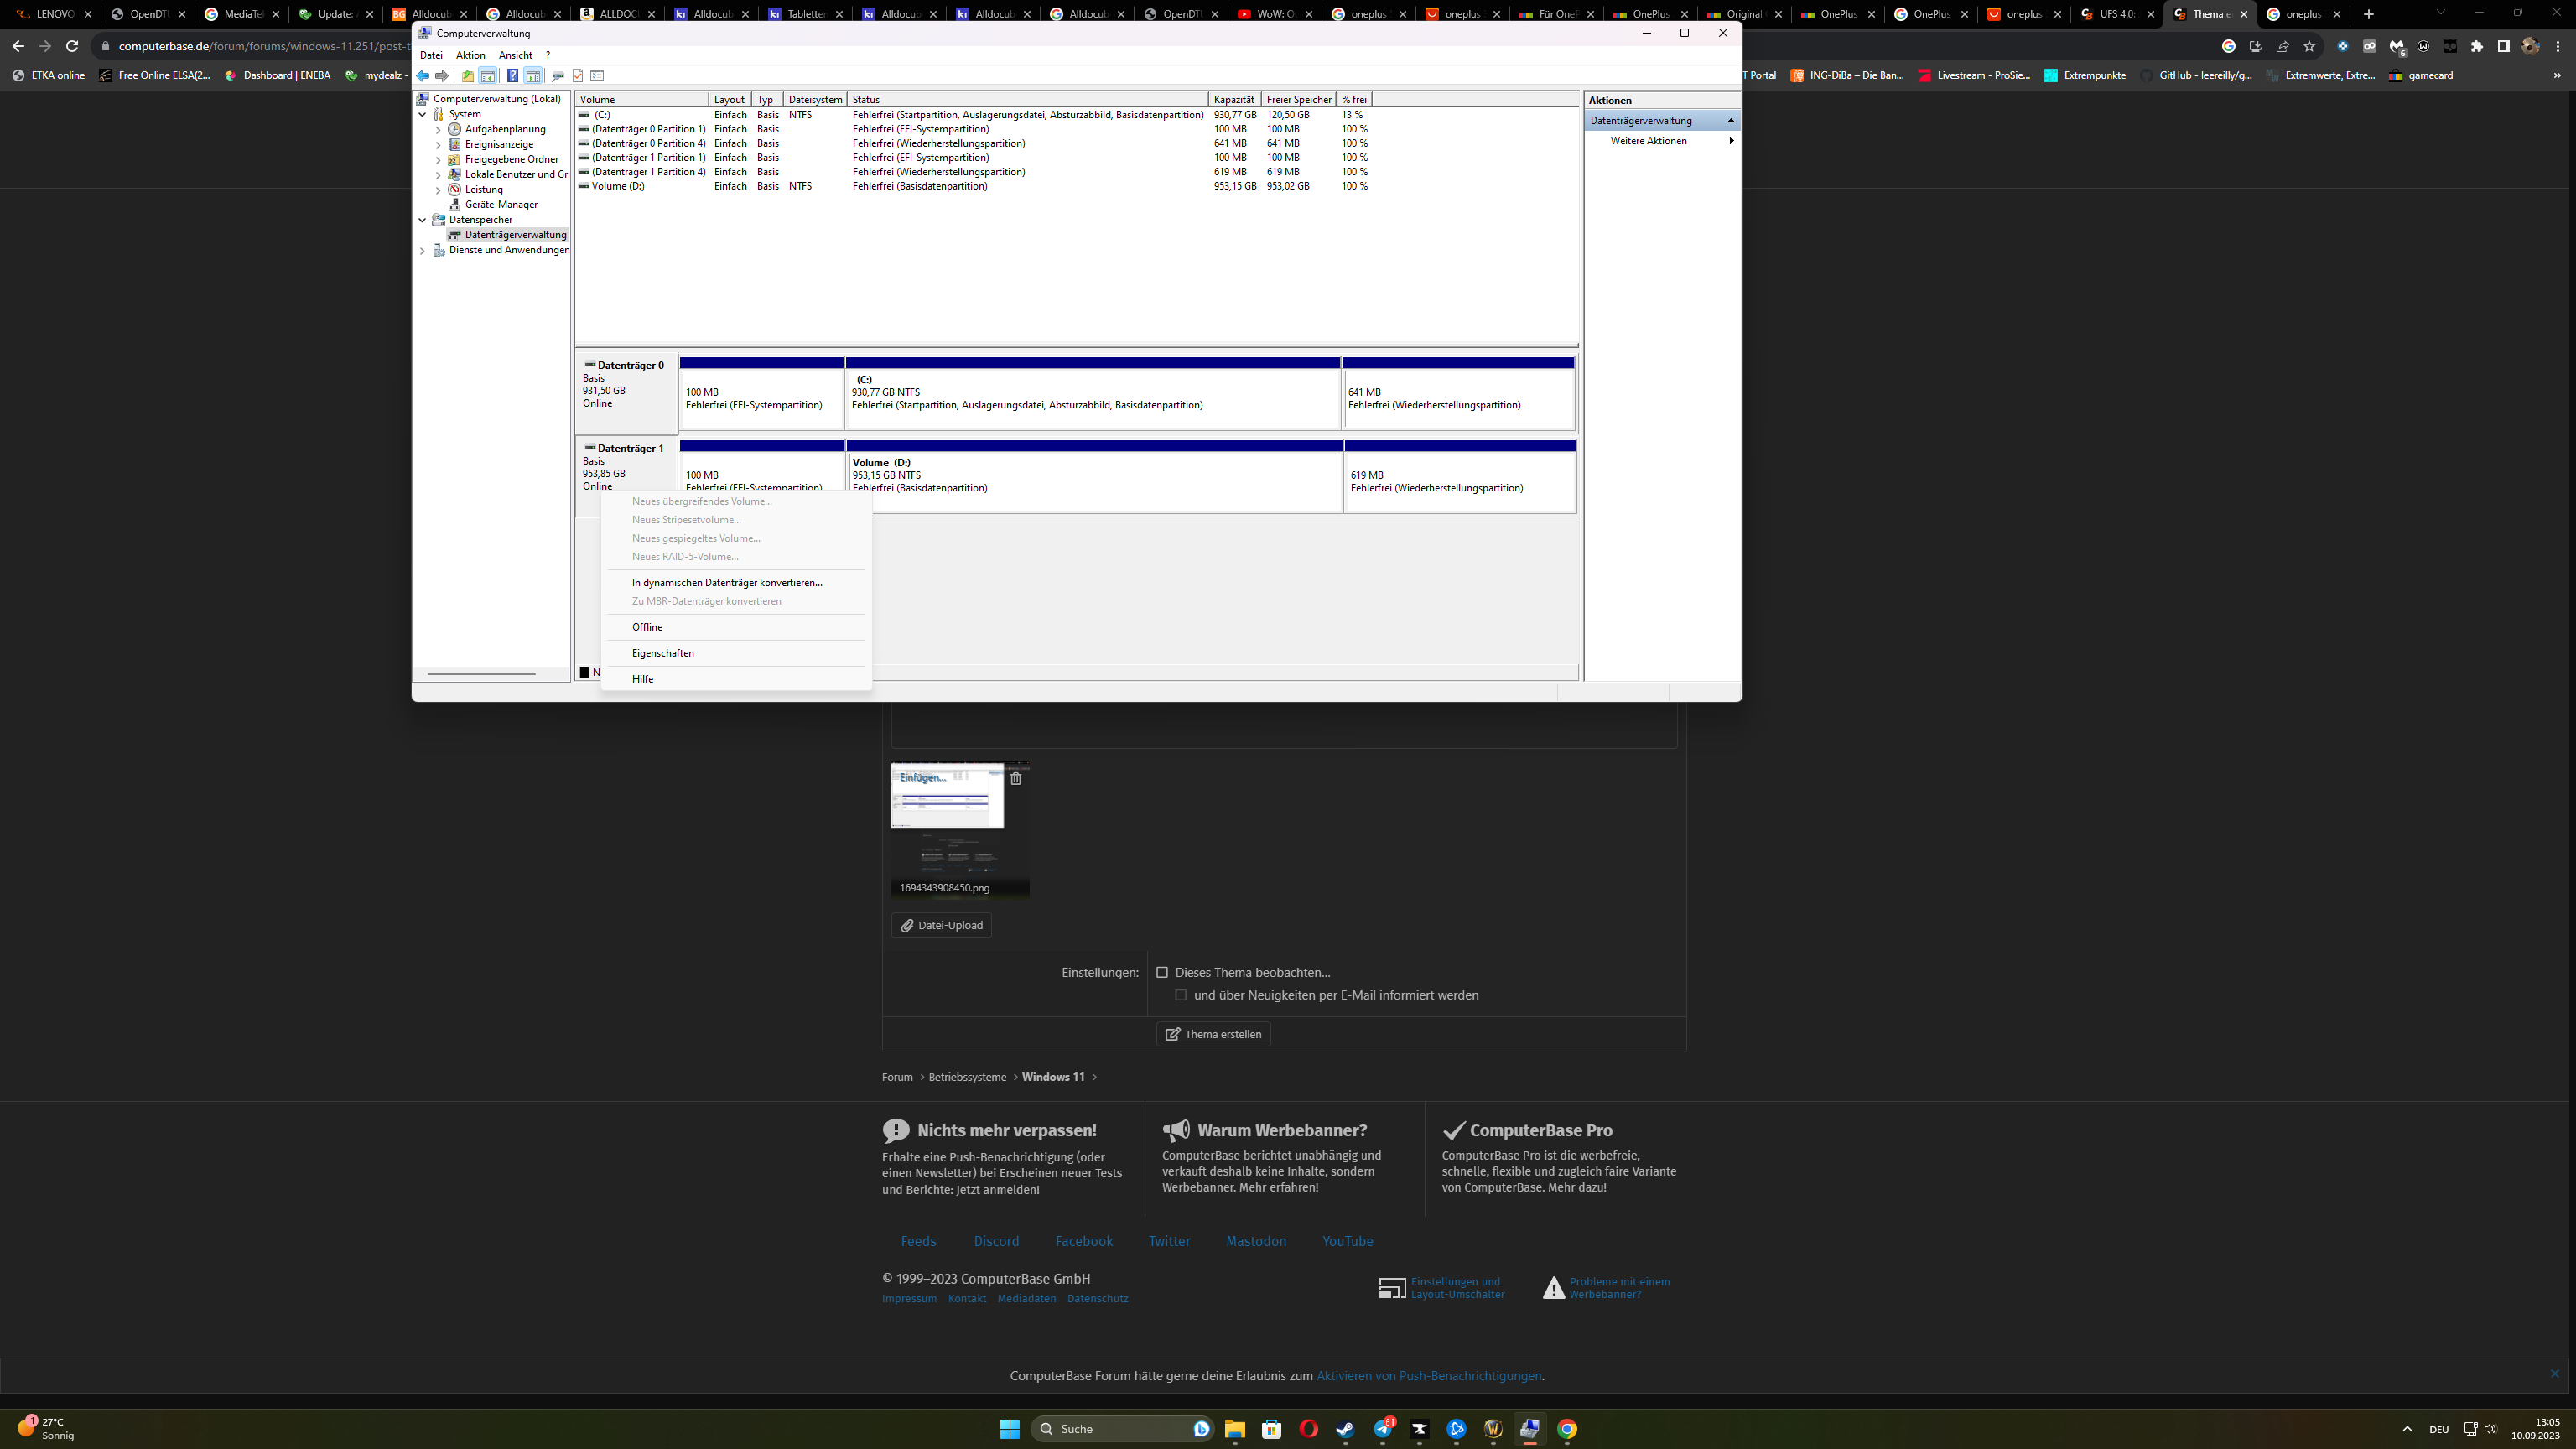
Task: Open the Weitere Aktionen submenu arrow
Action: (x=1731, y=141)
